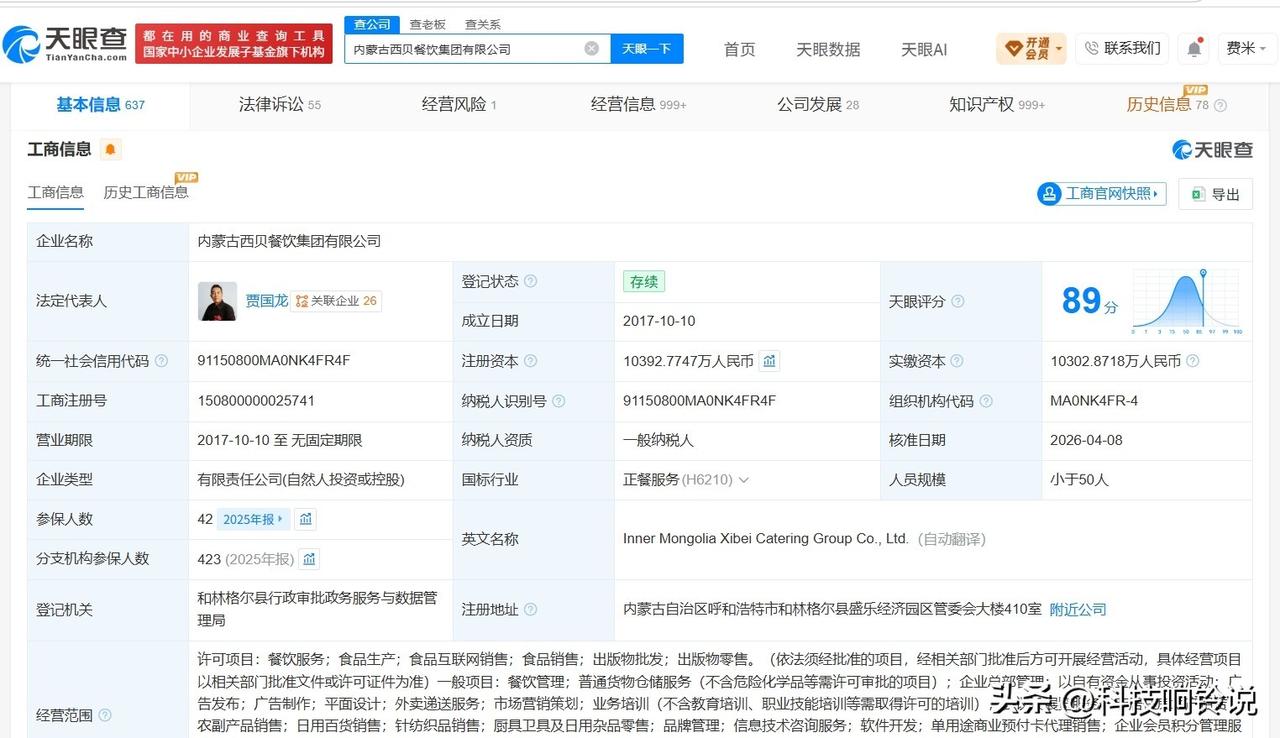1280x738 pixels.
Task: Click the help icon next to 注册资本
Action: tap(530, 361)
